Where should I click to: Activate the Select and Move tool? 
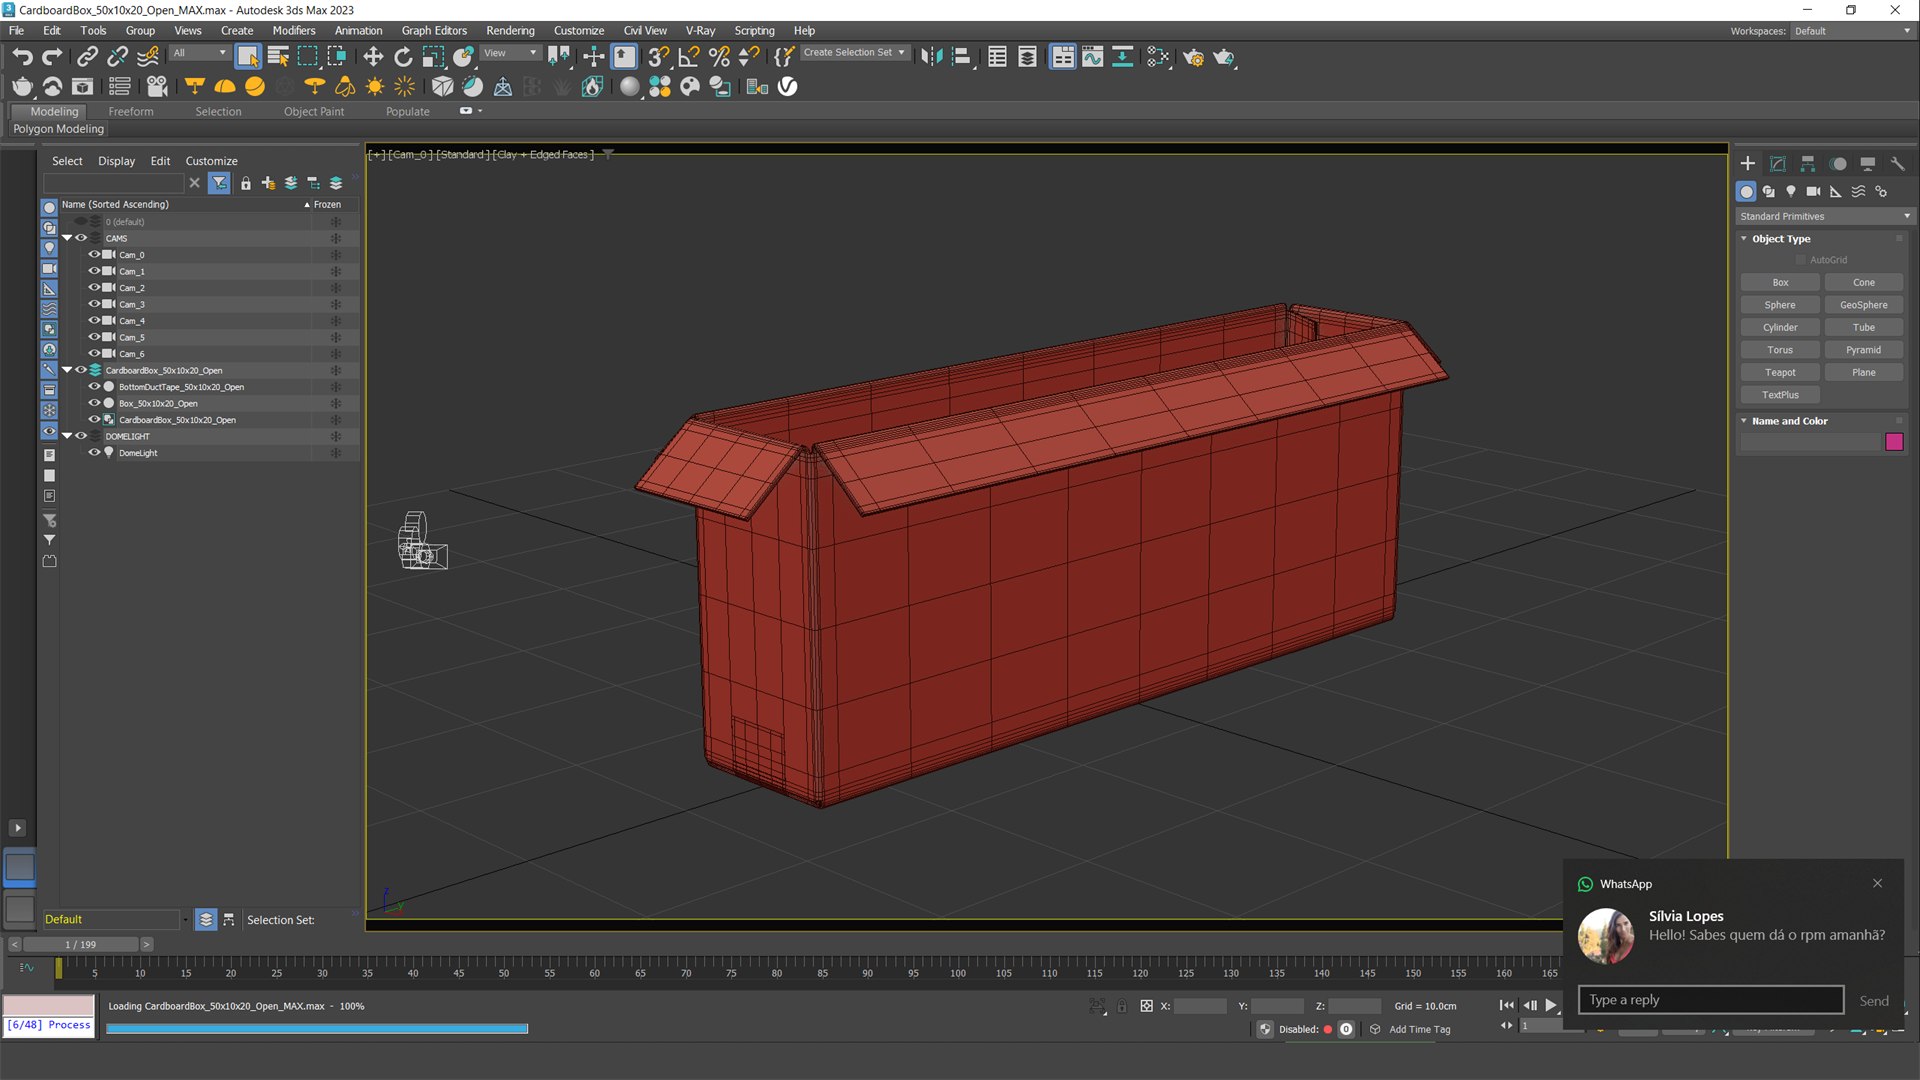[373, 57]
